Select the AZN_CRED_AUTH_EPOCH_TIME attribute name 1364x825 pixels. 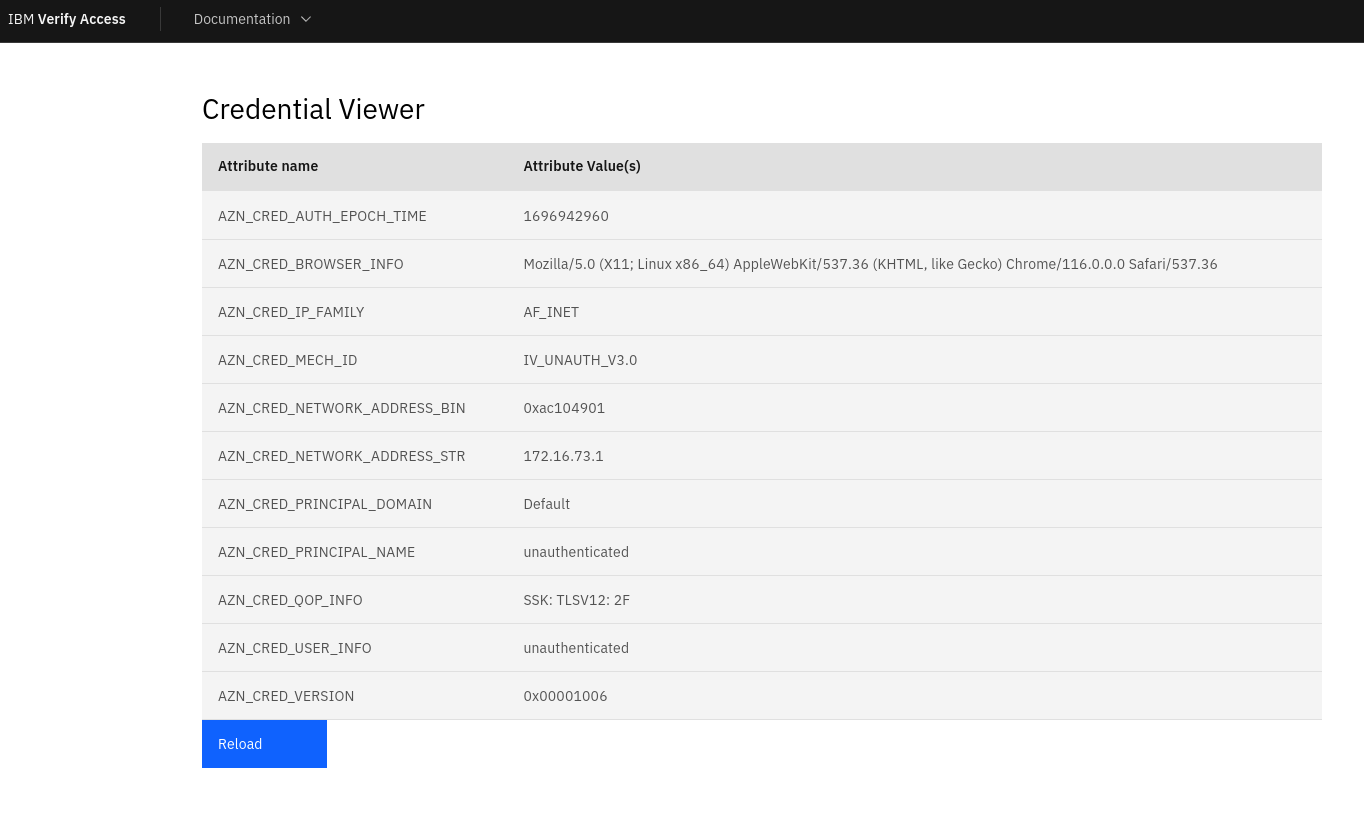pos(322,216)
